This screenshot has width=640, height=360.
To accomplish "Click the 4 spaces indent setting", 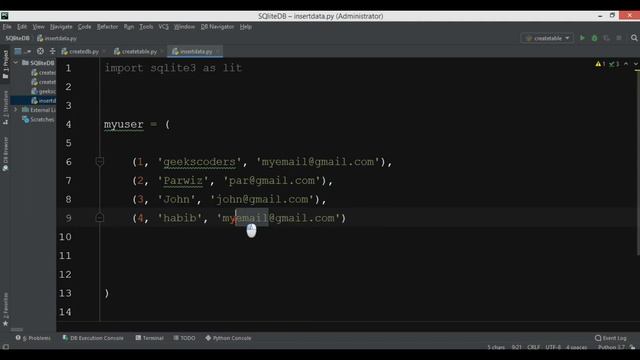I will pos(576,347).
